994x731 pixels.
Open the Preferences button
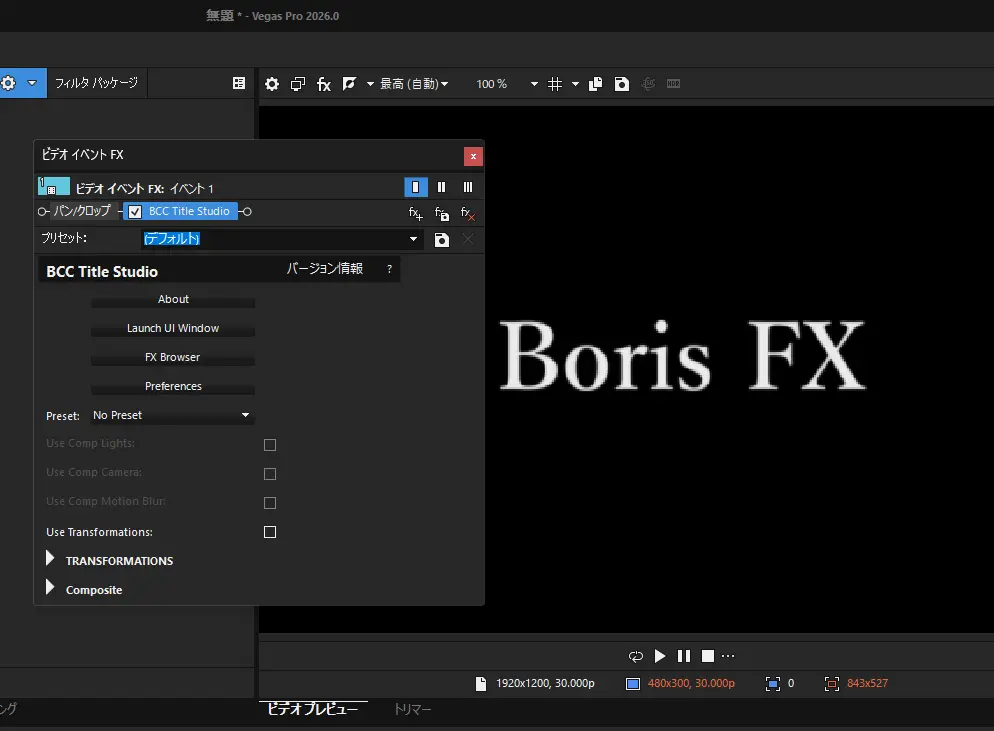click(x=173, y=387)
